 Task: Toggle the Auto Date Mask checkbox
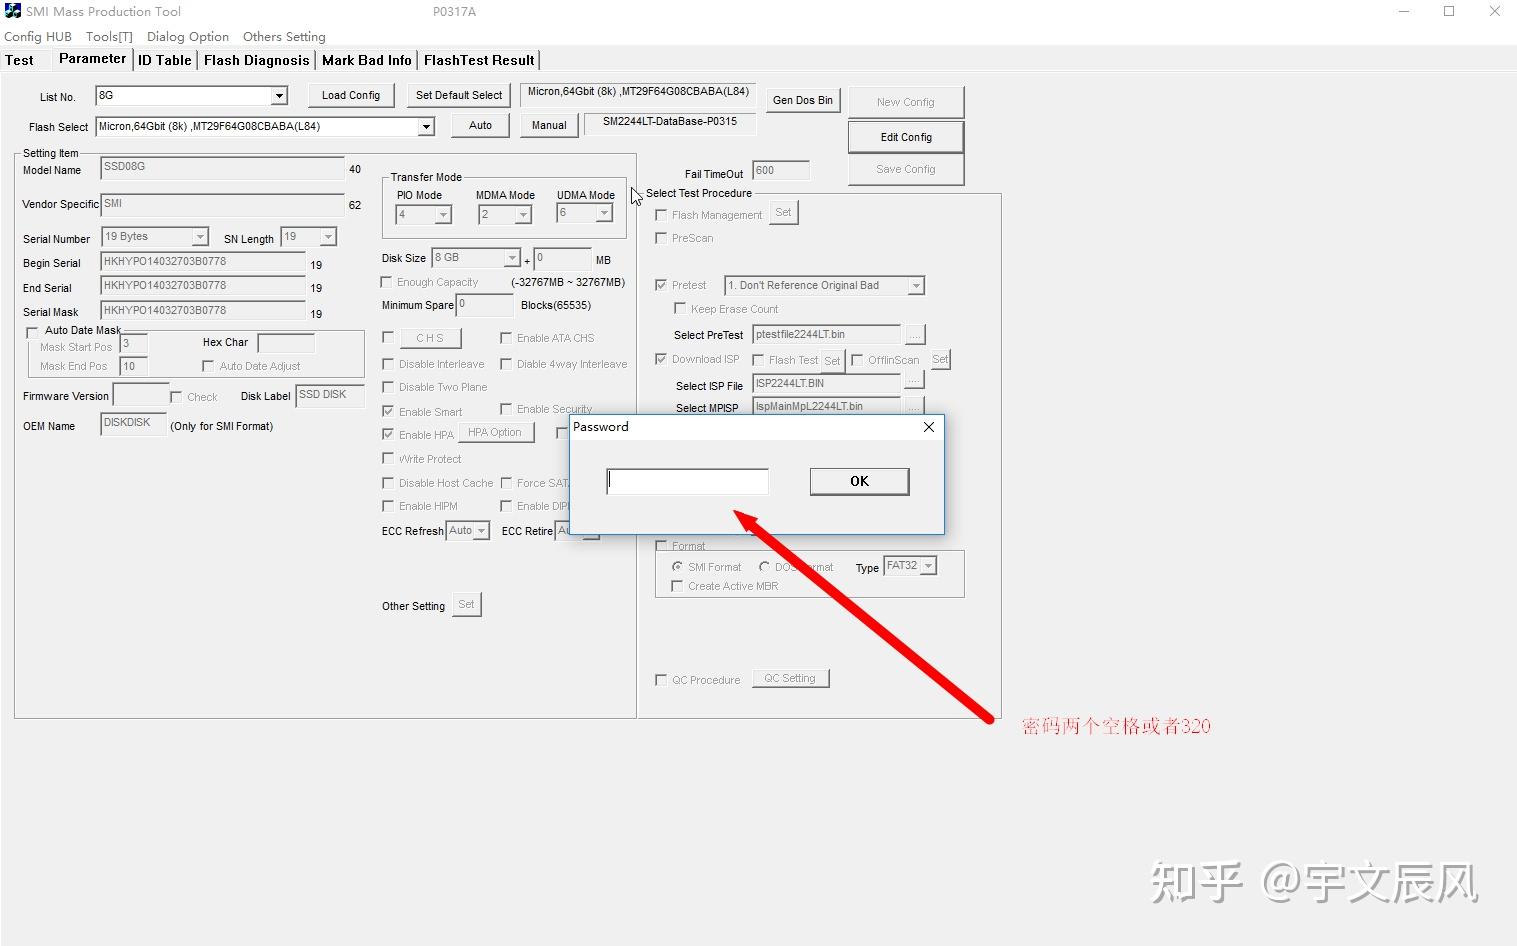coord(32,331)
